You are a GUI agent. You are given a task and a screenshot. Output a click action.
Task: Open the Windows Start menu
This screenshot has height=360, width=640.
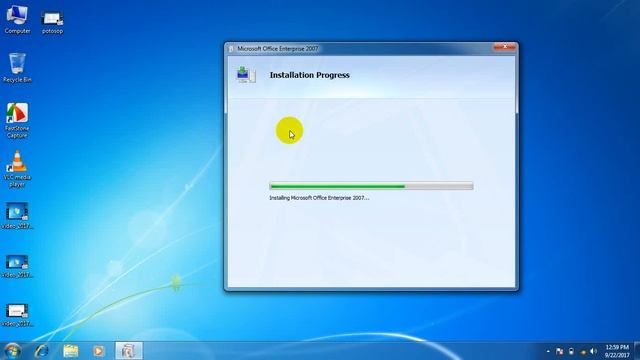[12, 351]
